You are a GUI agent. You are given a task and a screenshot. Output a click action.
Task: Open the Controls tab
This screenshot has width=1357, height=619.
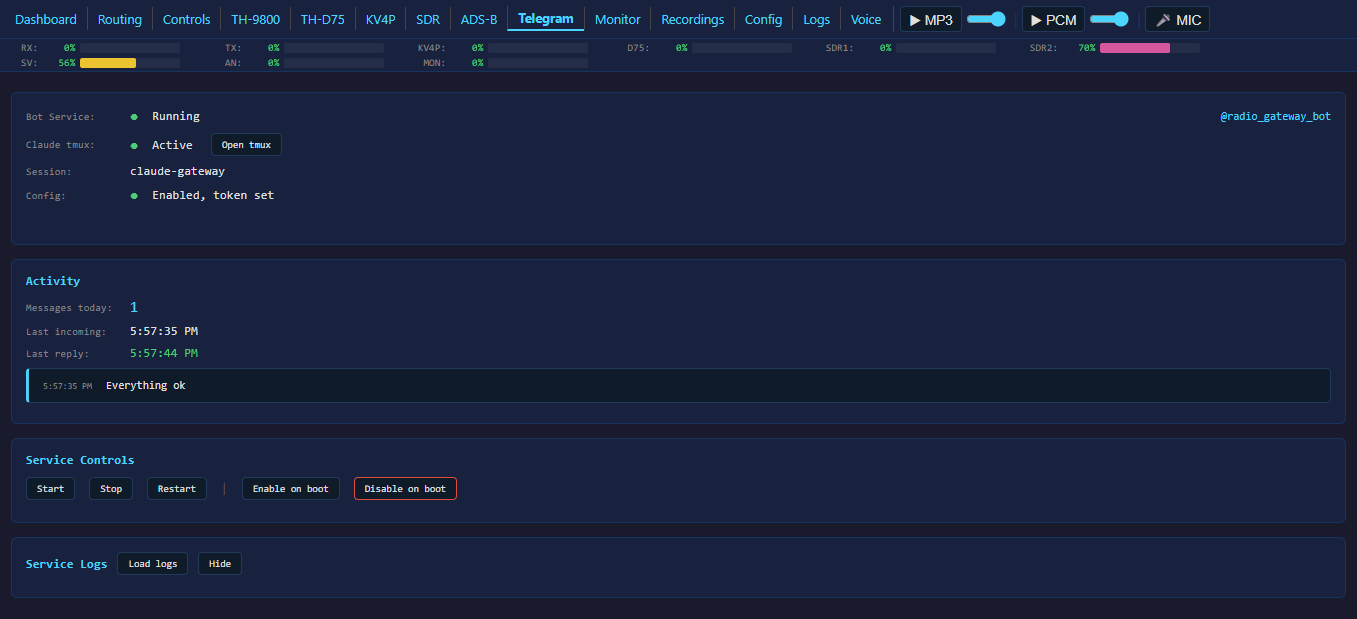[x=187, y=19]
